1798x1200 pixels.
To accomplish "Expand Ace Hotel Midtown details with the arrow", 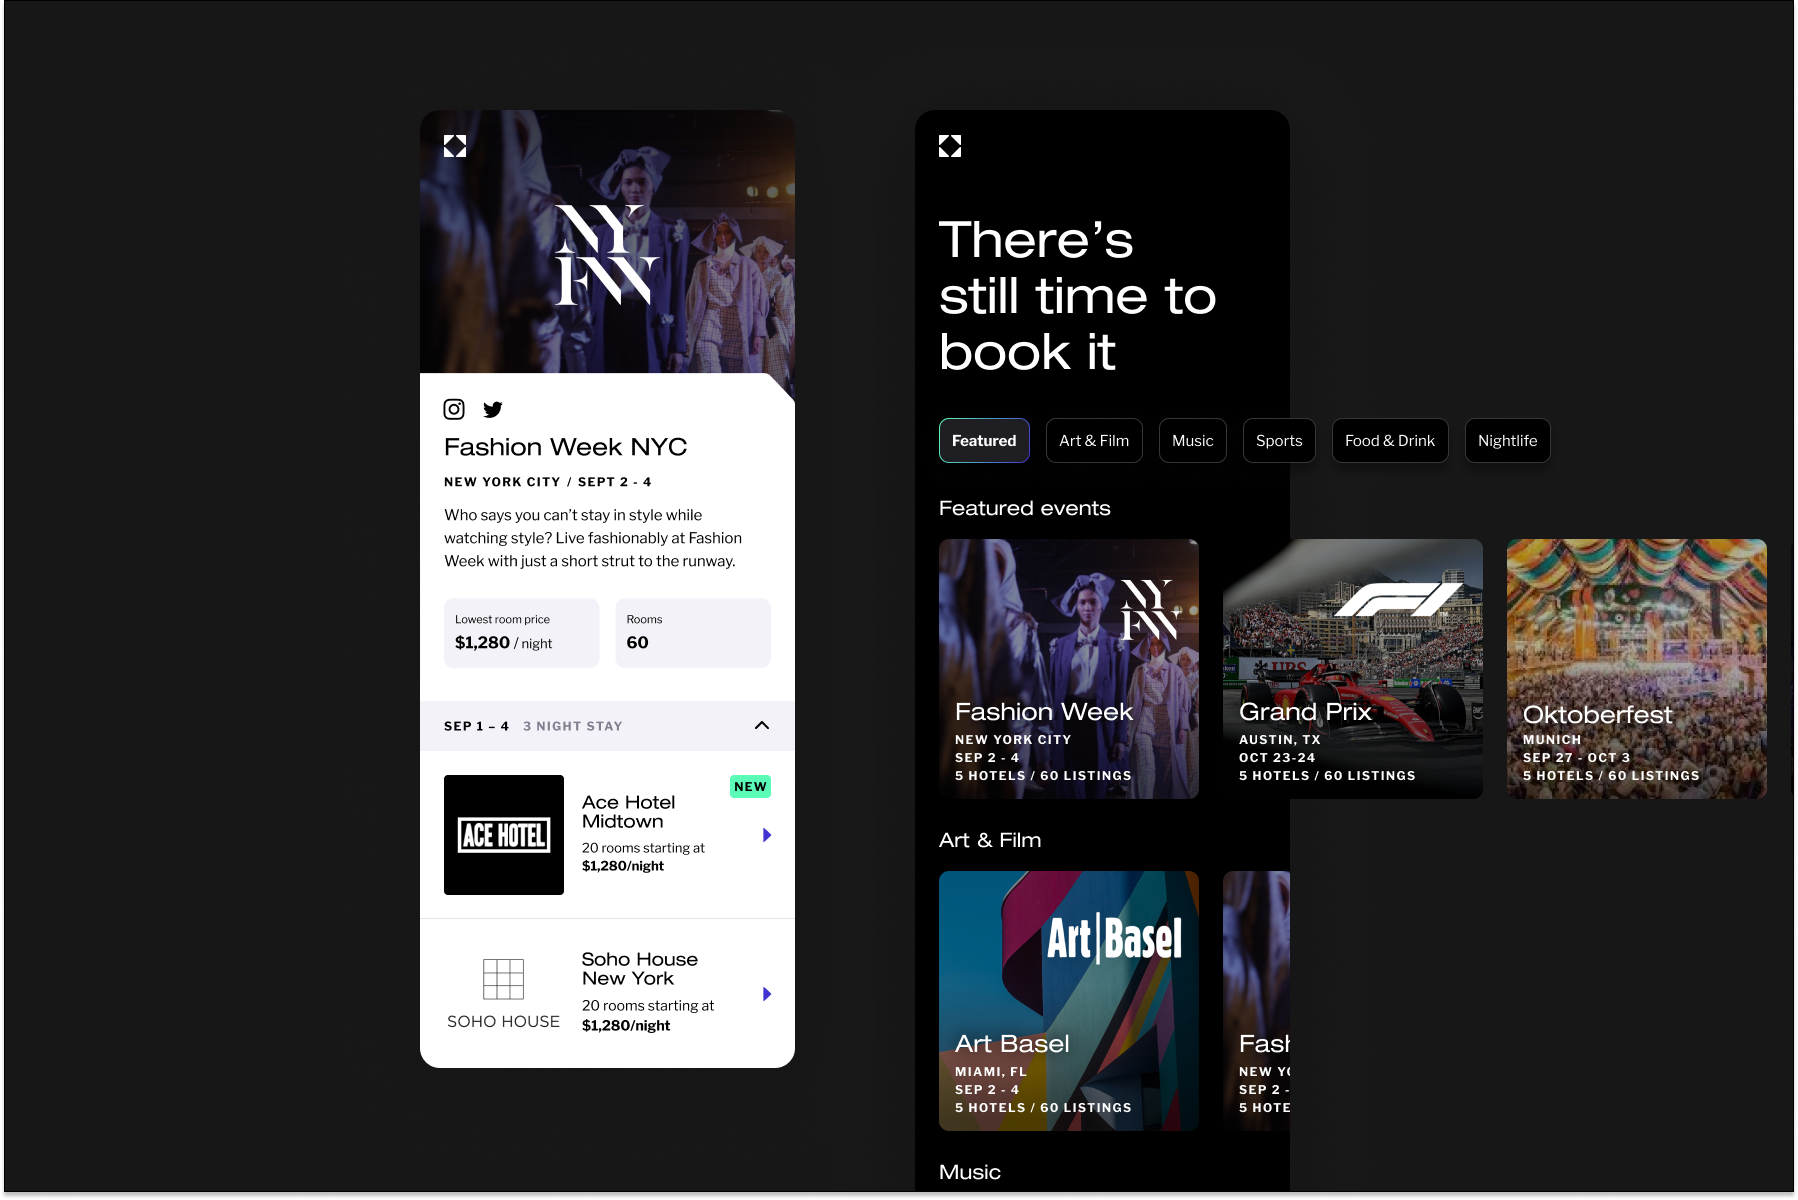I will [x=767, y=835].
